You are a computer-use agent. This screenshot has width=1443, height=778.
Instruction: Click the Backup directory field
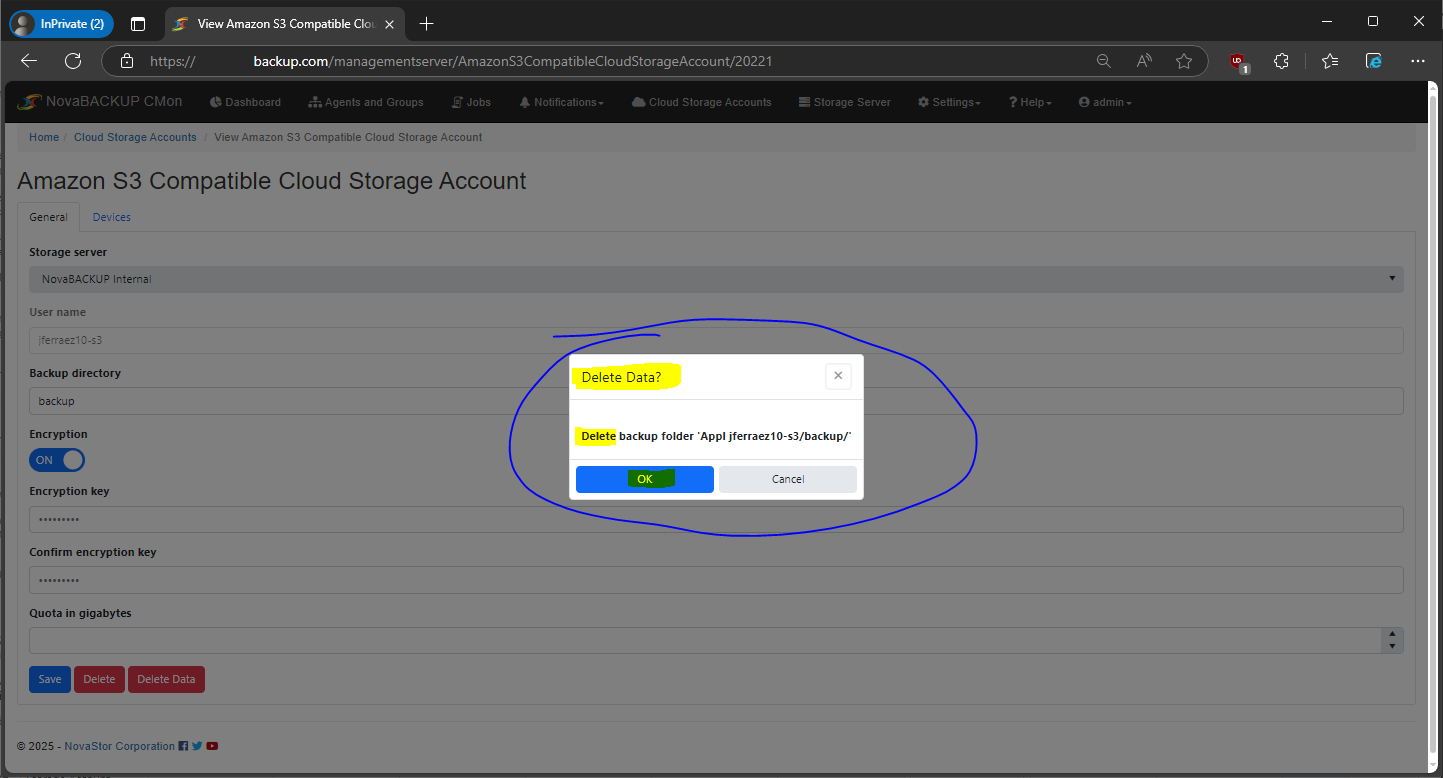pos(716,401)
